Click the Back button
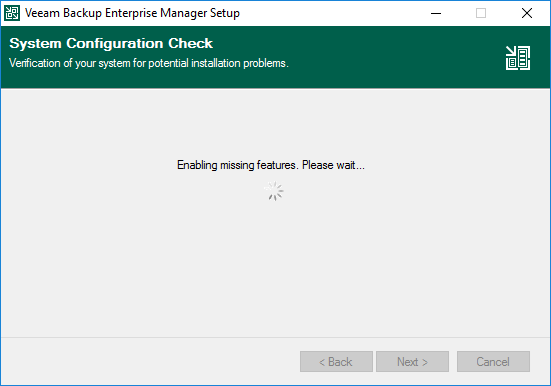Image resolution: width=551 pixels, height=386 pixels. 336,361
